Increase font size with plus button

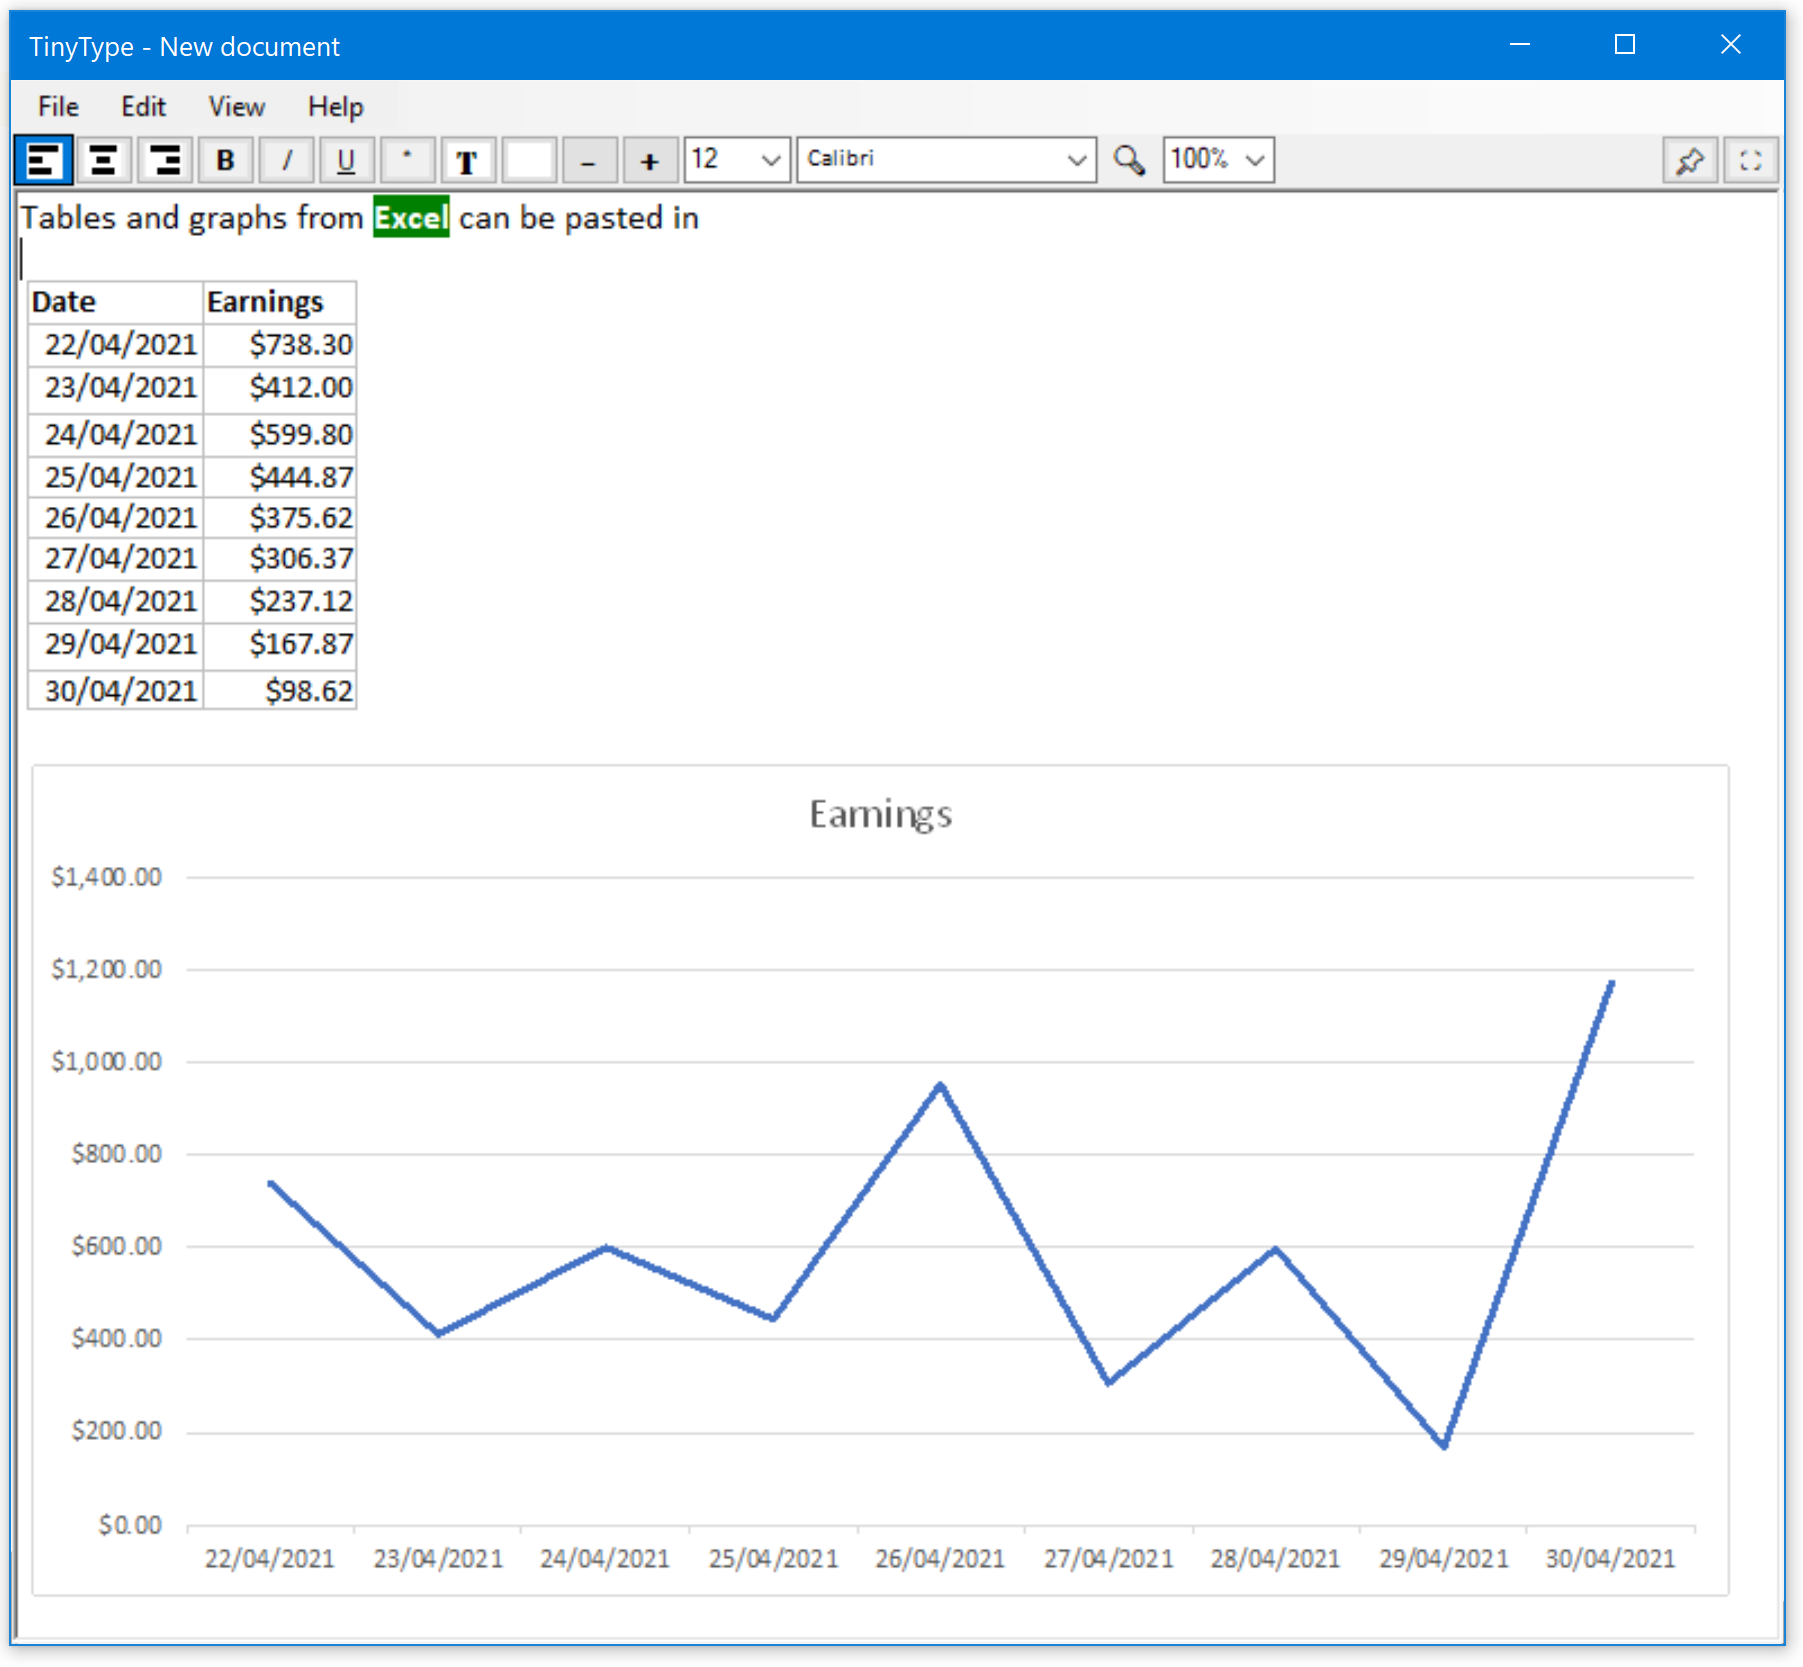coord(649,160)
